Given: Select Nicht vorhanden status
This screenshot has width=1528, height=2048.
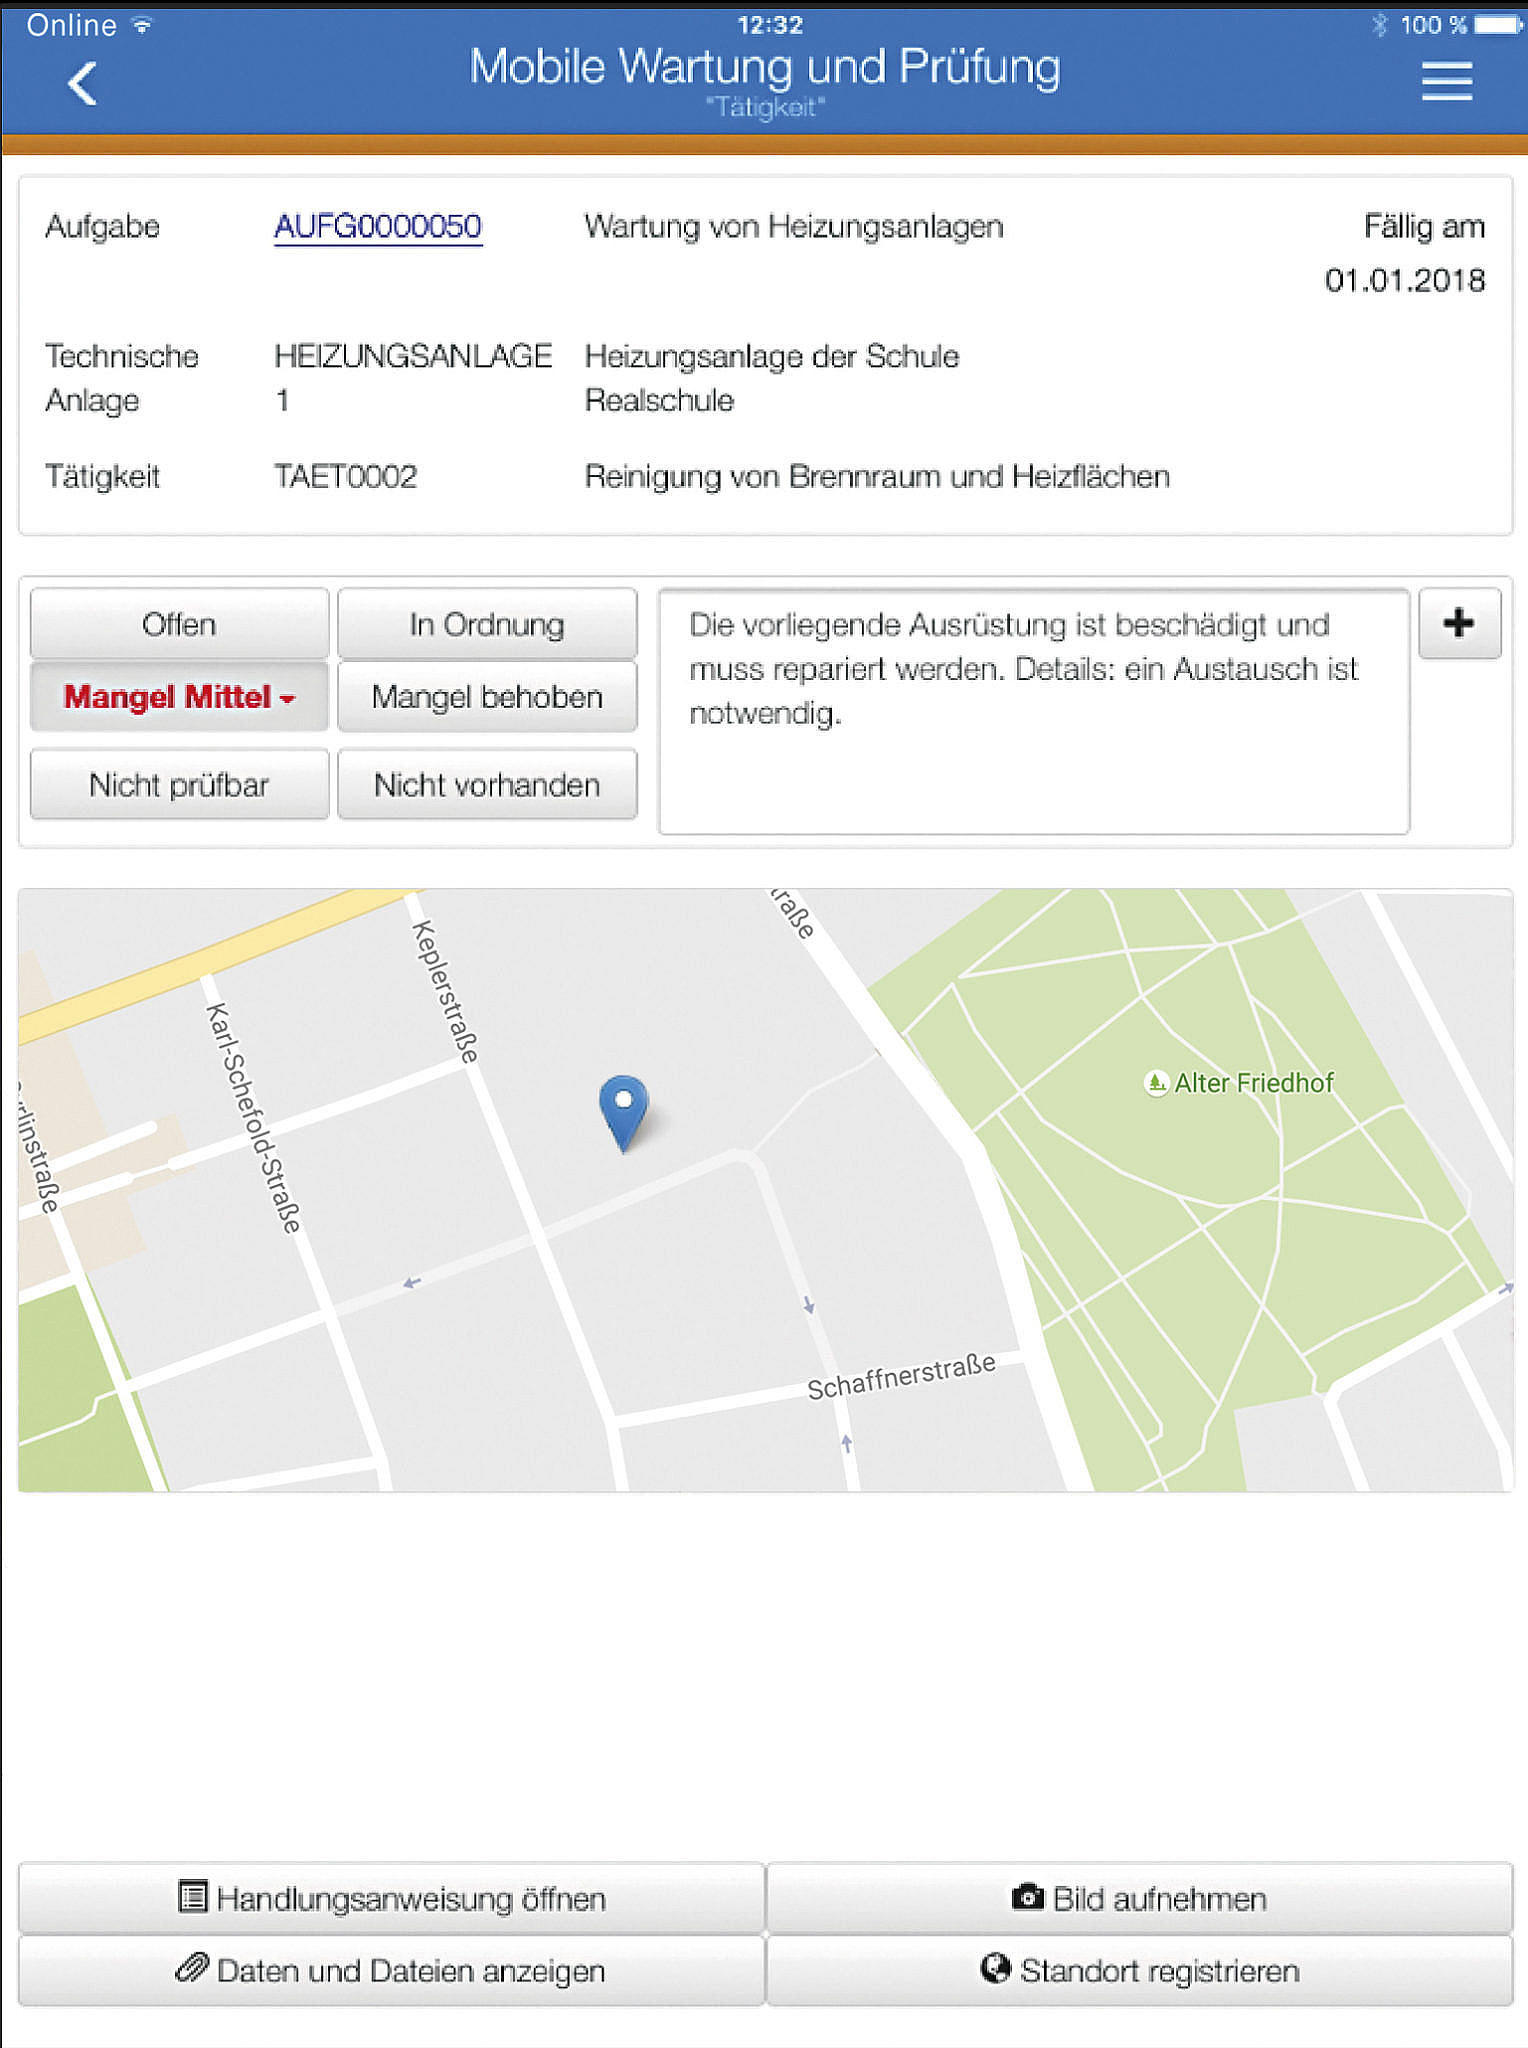Looking at the screenshot, I should coord(487,785).
